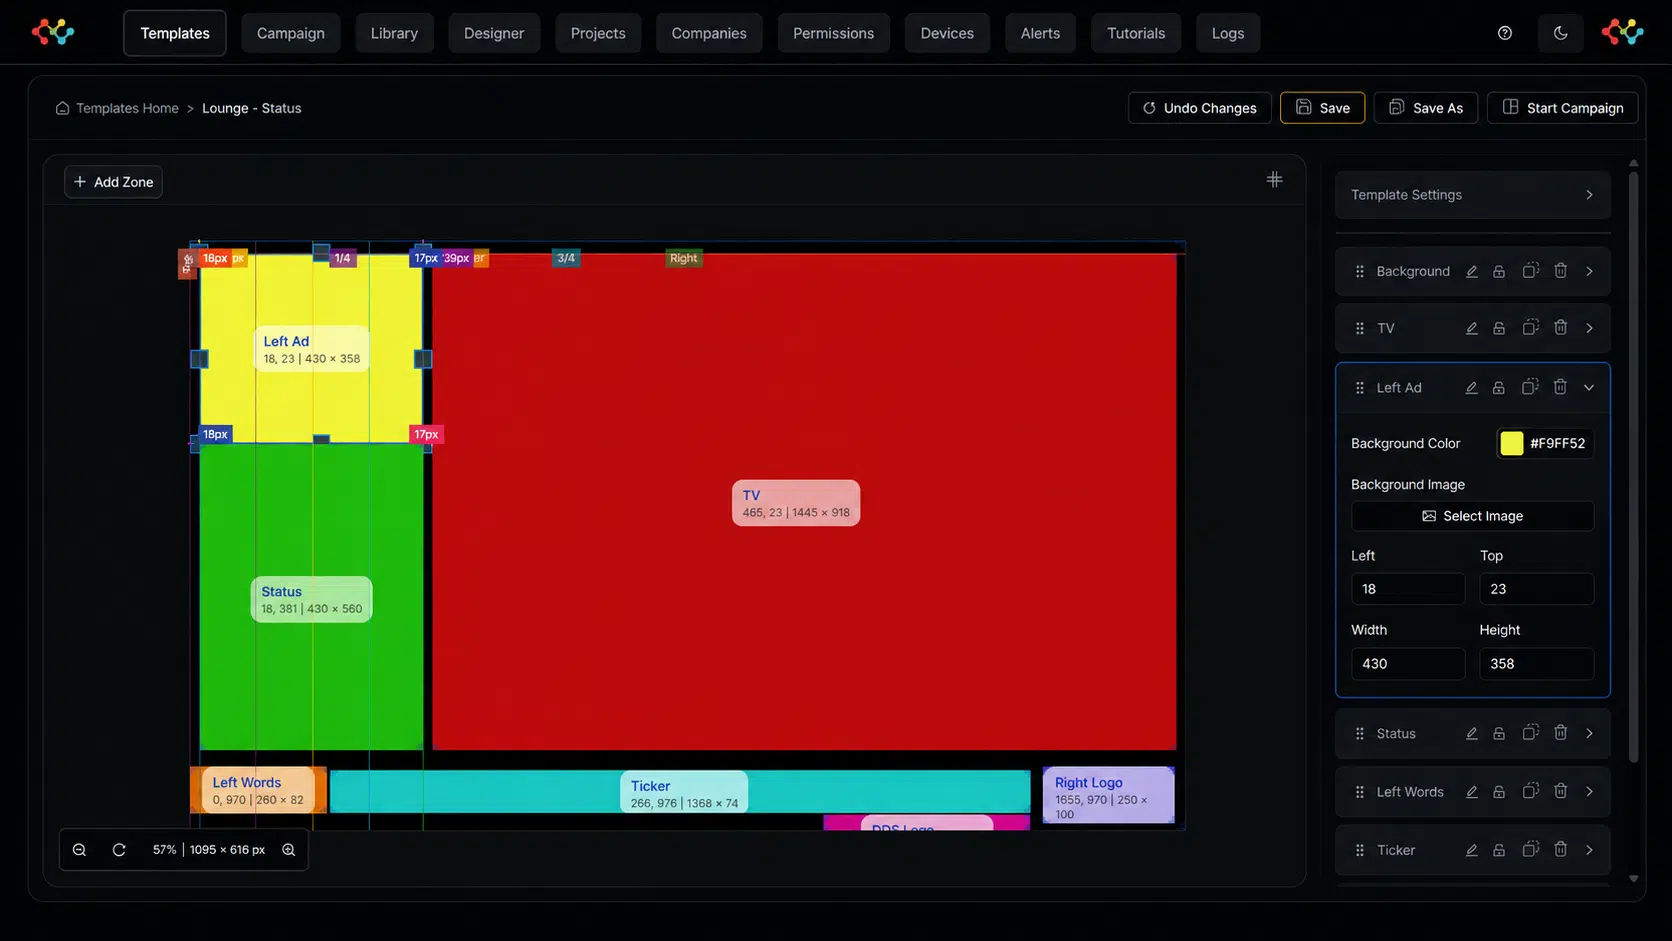The height and width of the screenshot is (941, 1672).
Task: Delete the Ticker zone
Action: [1560, 850]
